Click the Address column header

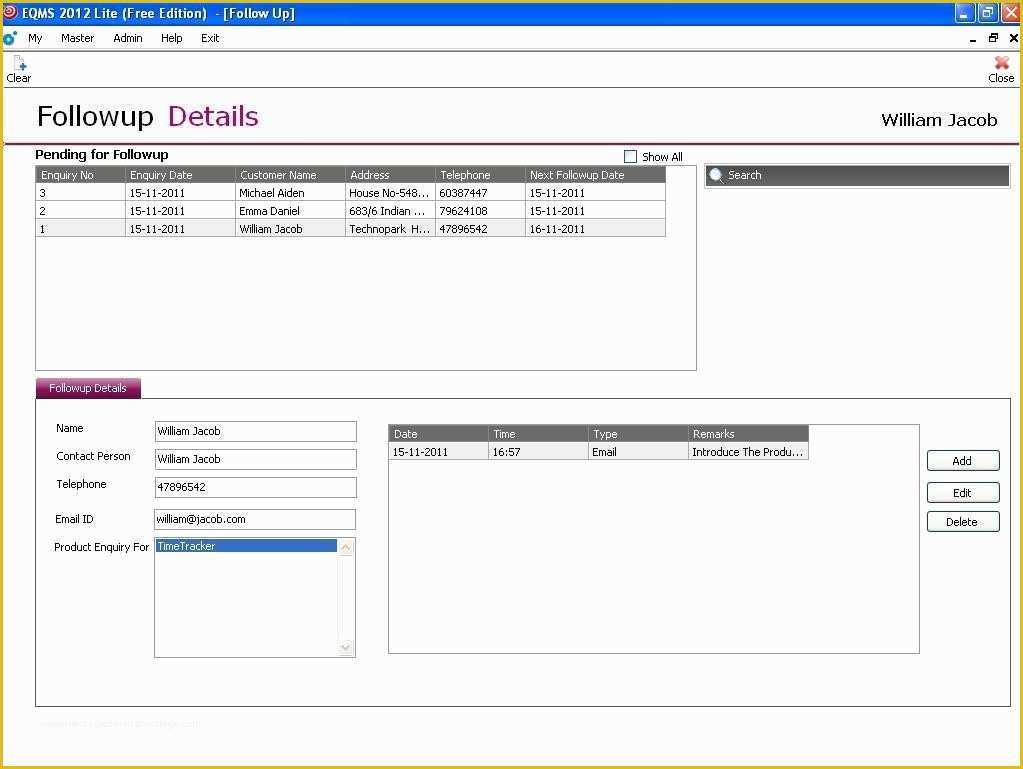390,175
